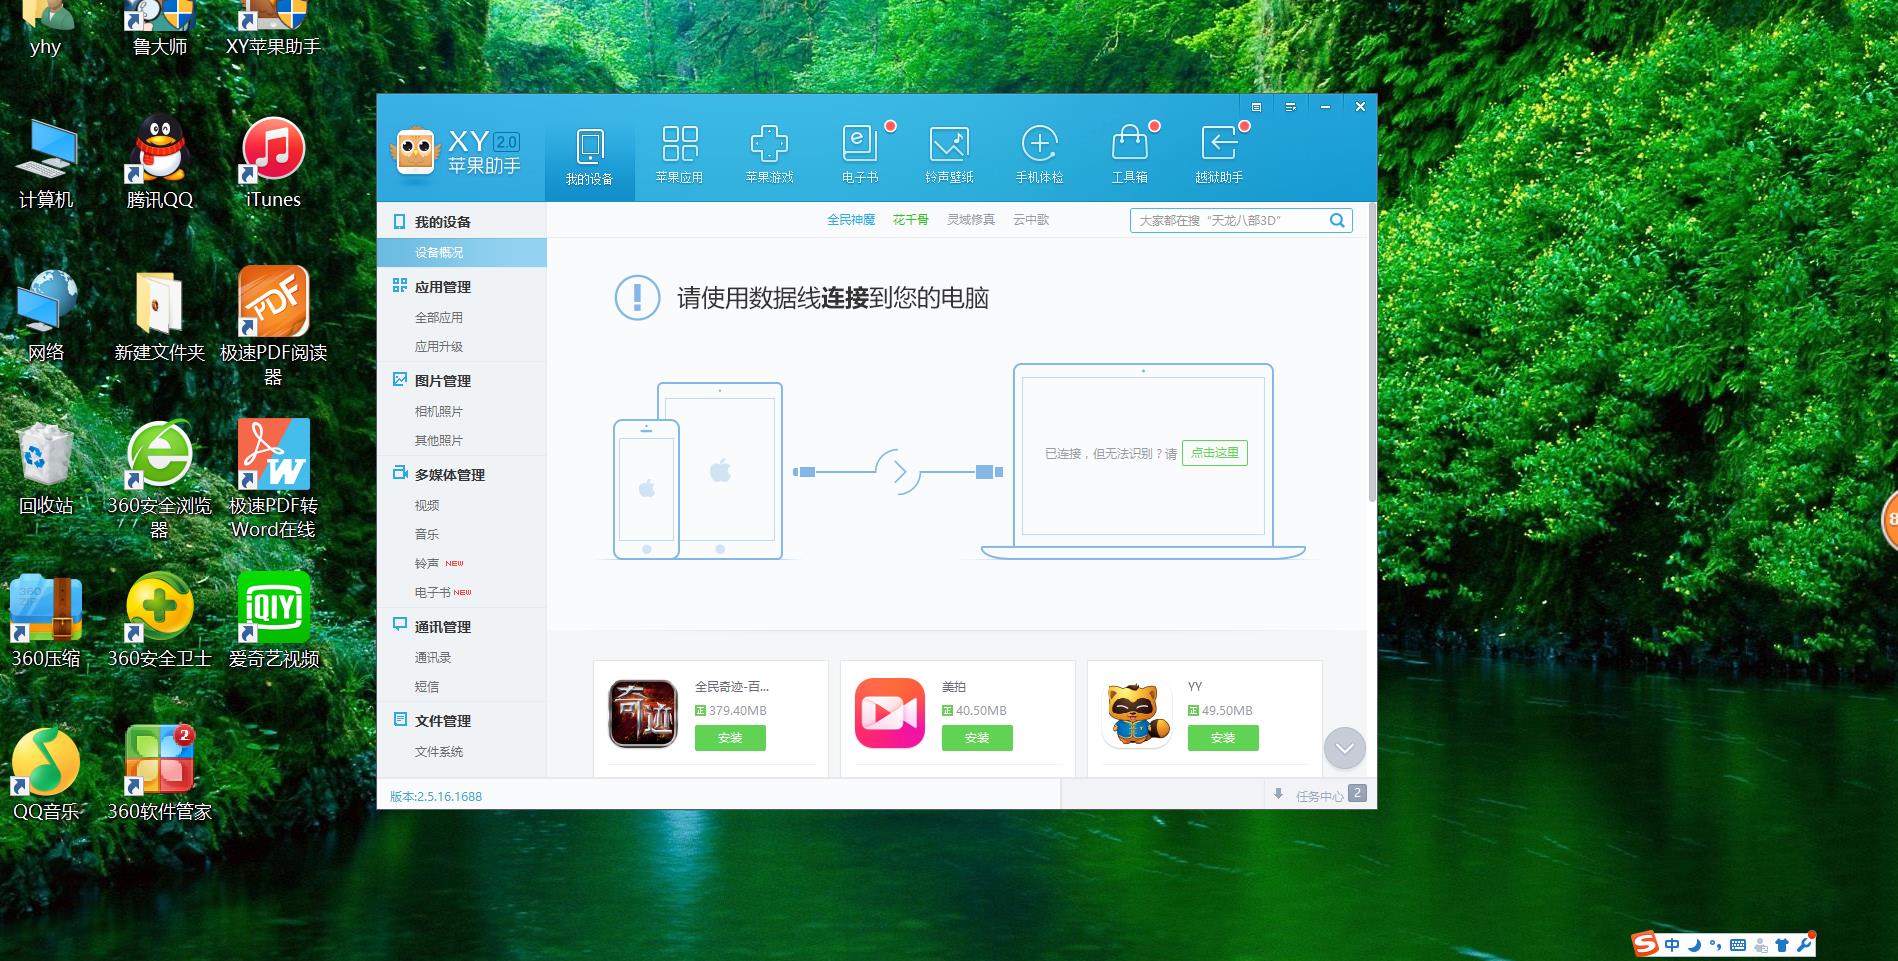Click the feedback message icon in title bar
This screenshot has width=1898, height=961.
[1256, 106]
